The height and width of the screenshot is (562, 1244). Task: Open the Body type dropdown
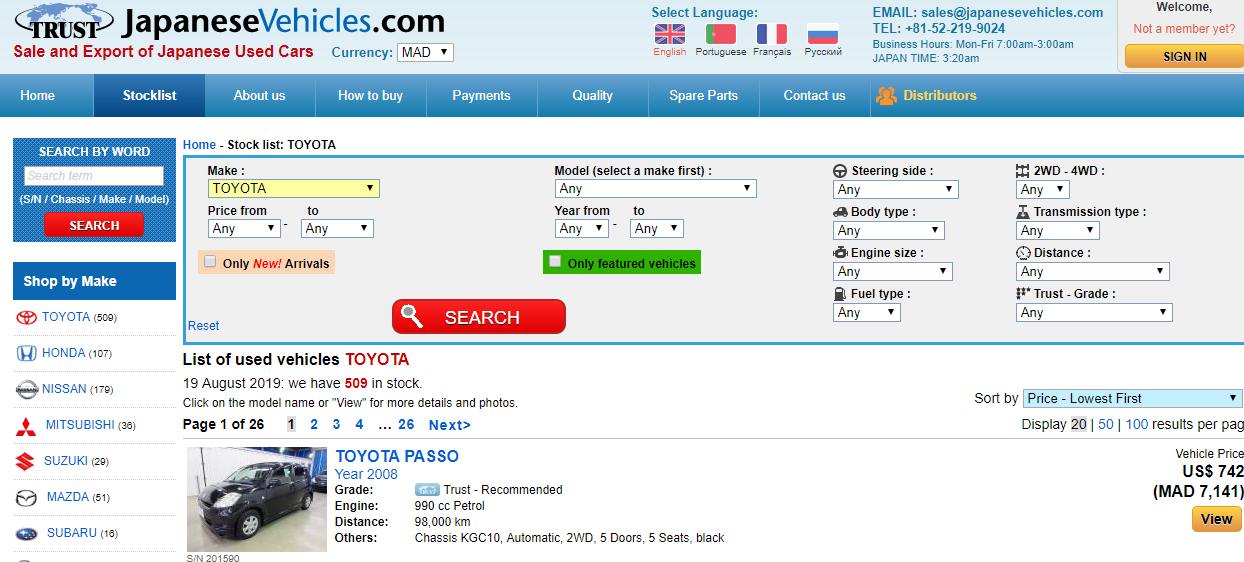(x=889, y=230)
